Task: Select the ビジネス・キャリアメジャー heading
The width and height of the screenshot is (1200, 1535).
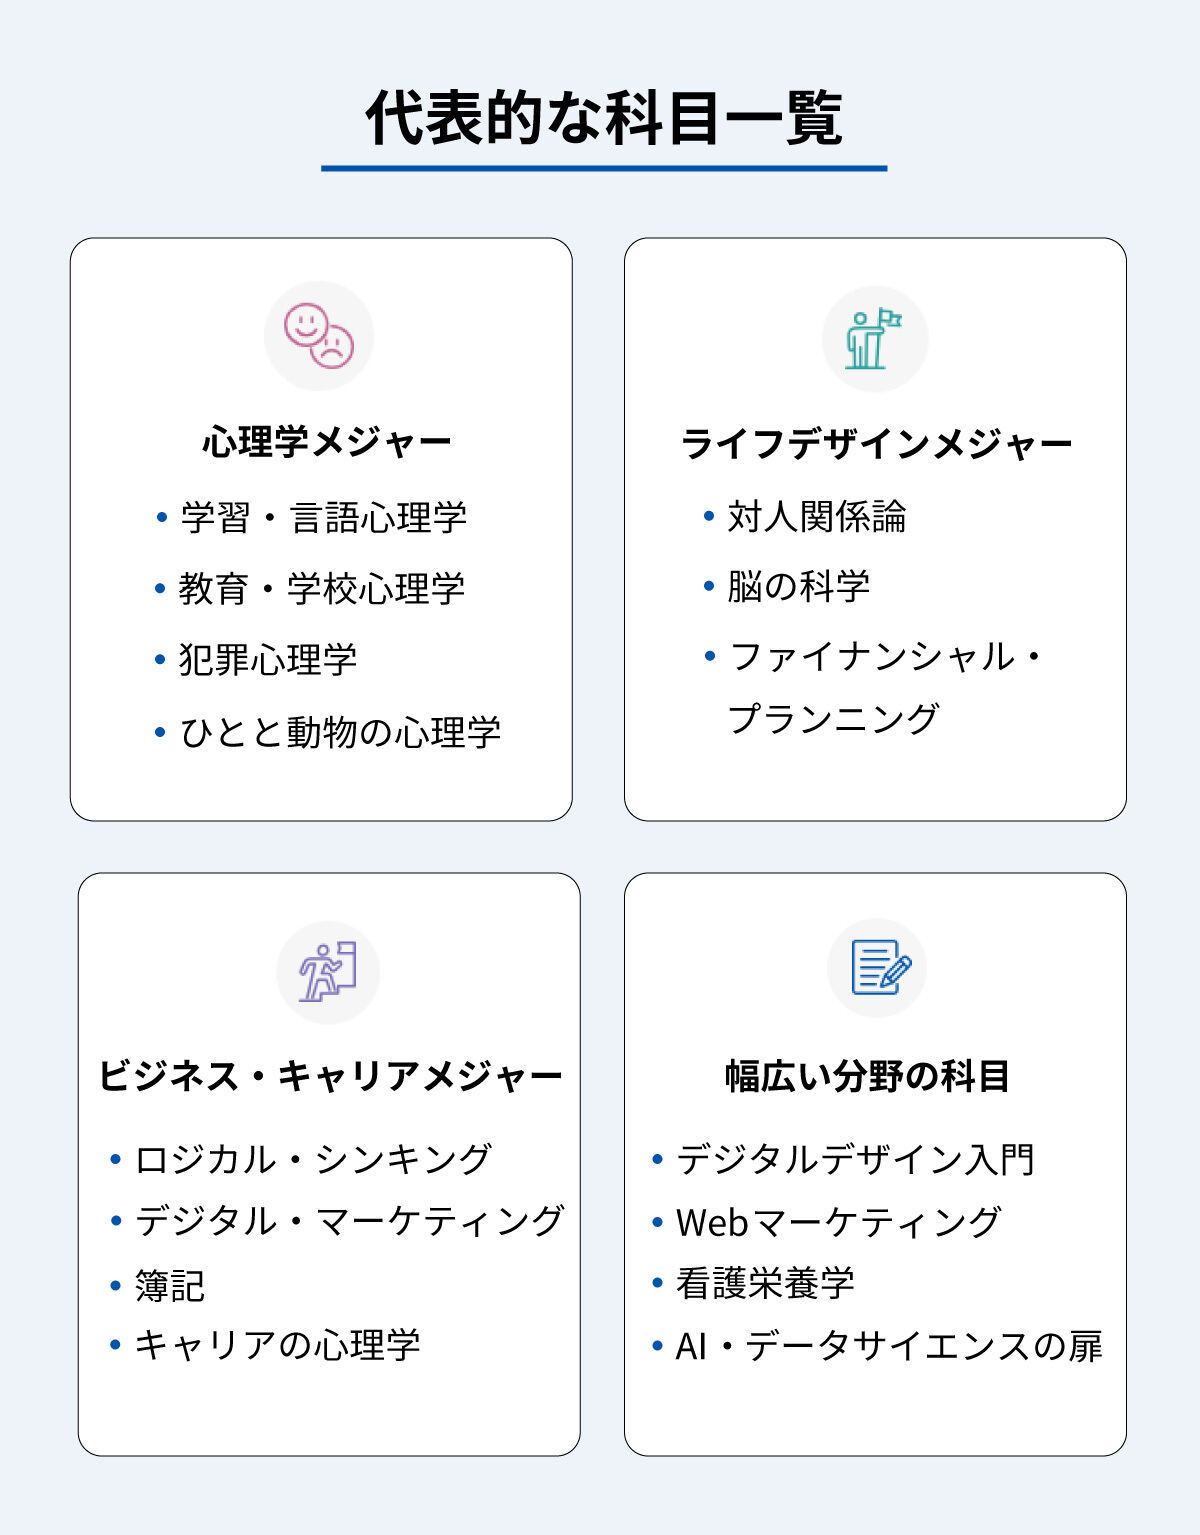Action: click(330, 1077)
